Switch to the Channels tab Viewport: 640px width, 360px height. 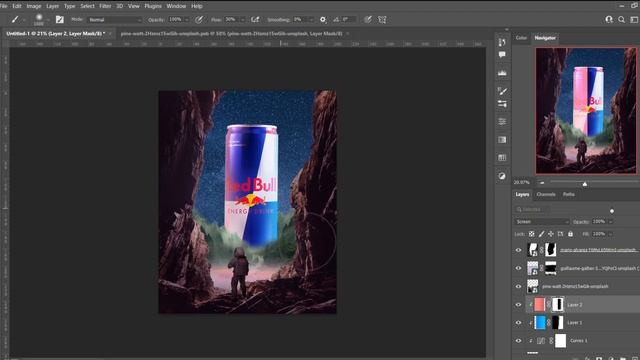pos(546,194)
